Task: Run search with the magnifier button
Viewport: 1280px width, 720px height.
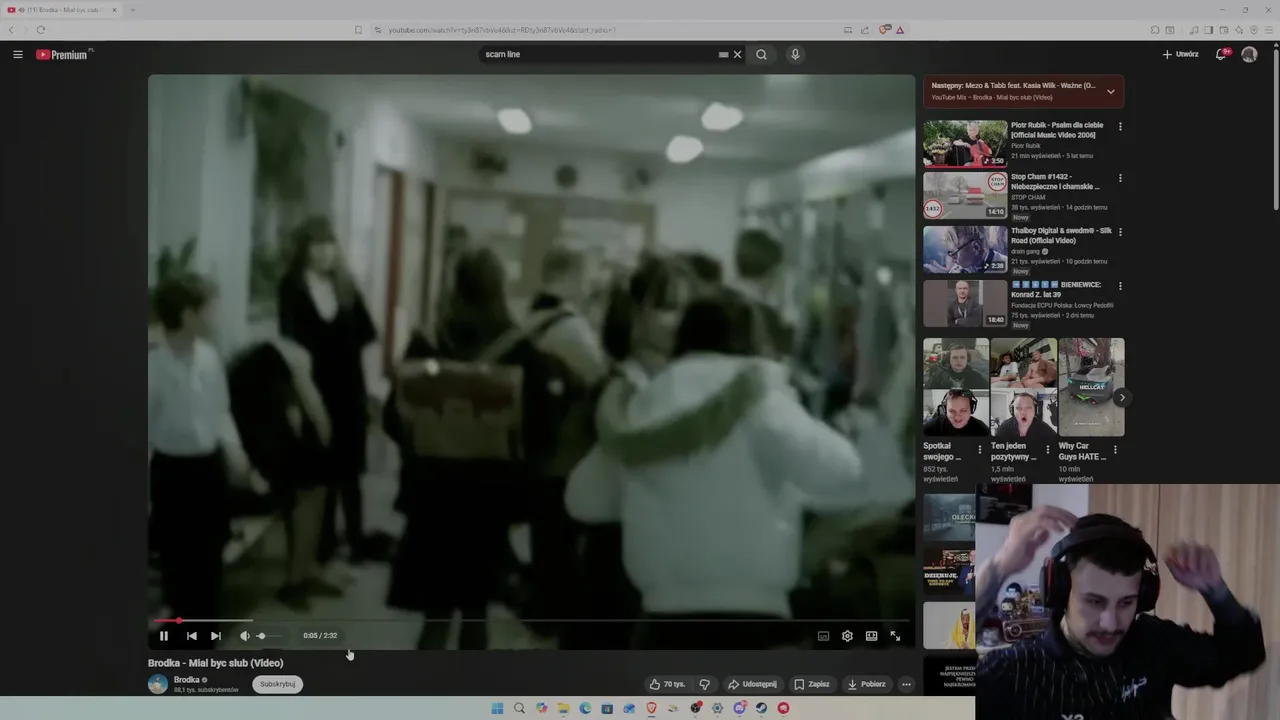Action: click(762, 54)
